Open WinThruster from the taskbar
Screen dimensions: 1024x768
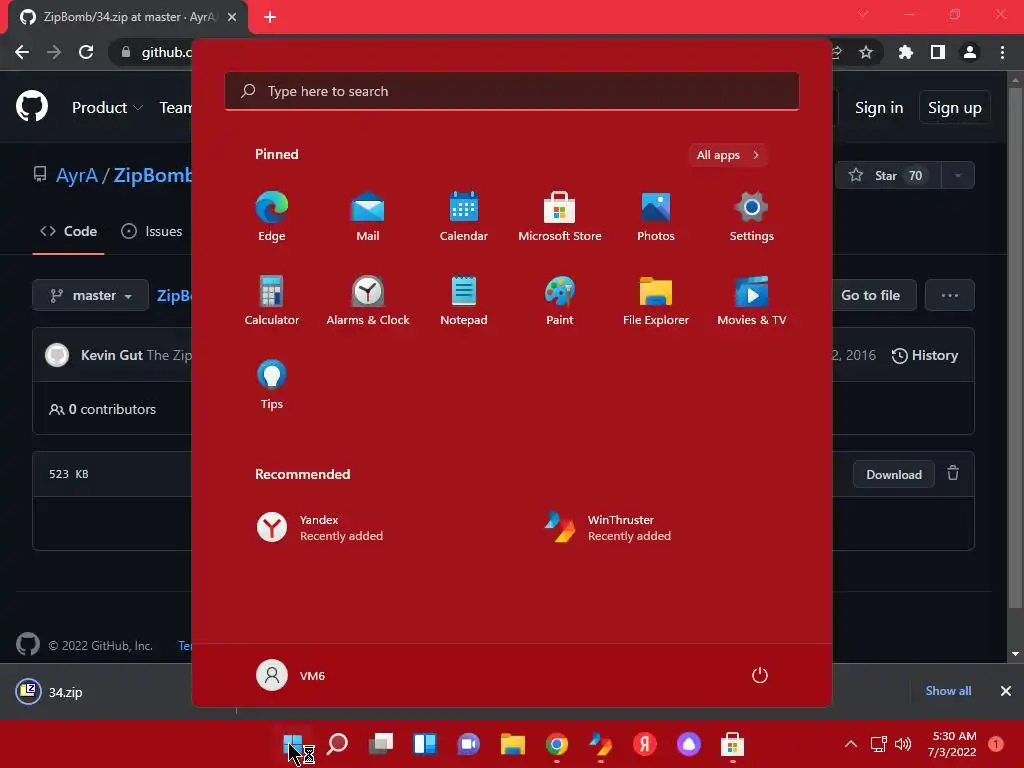601,744
